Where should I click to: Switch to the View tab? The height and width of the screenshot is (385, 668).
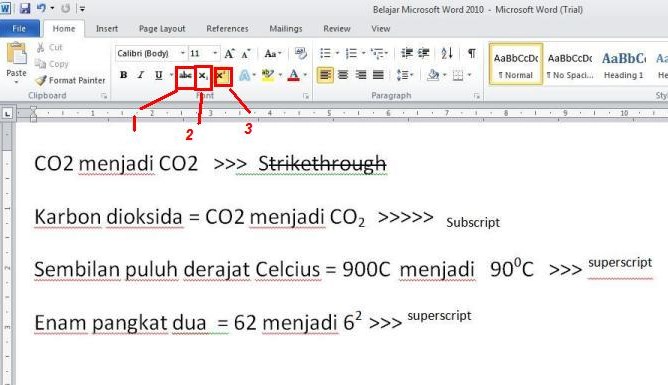pyautogui.click(x=380, y=29)
